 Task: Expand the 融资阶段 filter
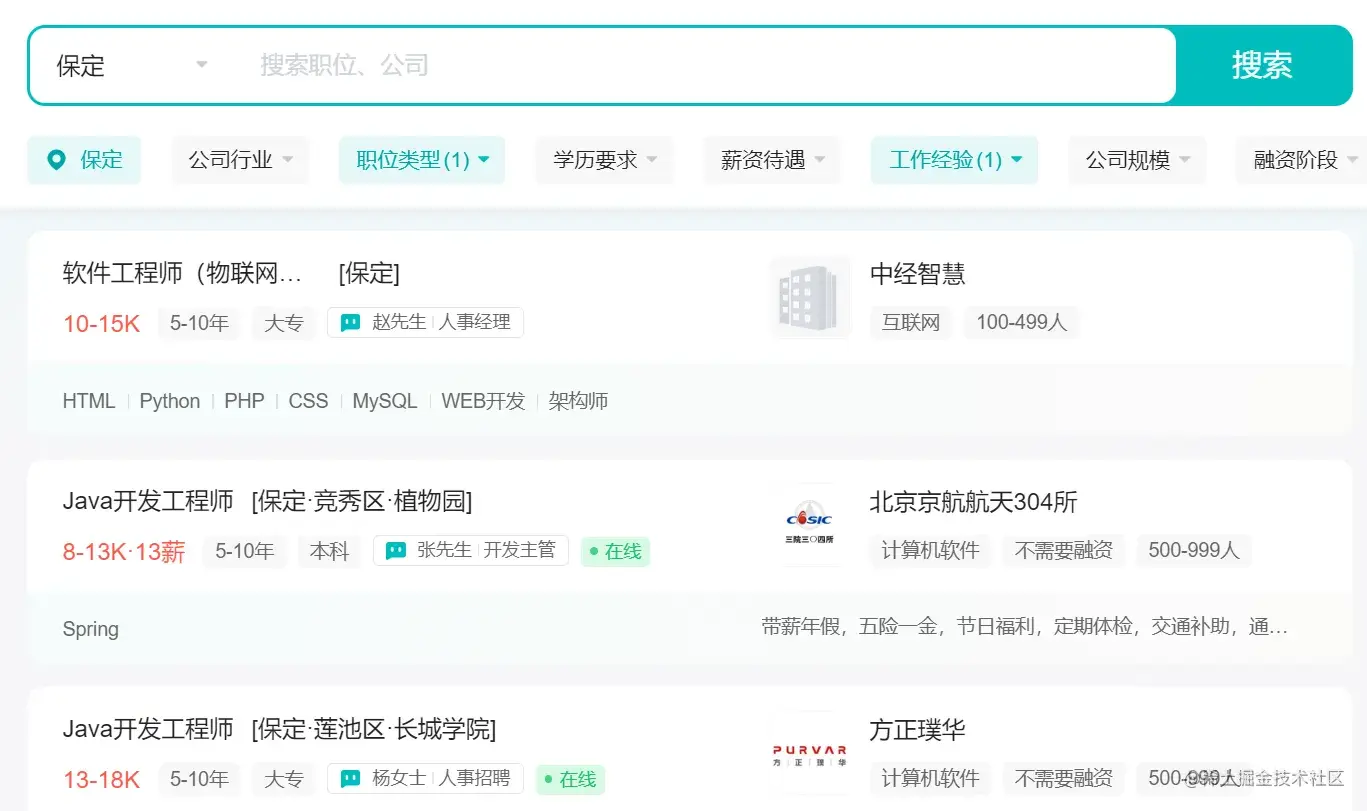1301,160
